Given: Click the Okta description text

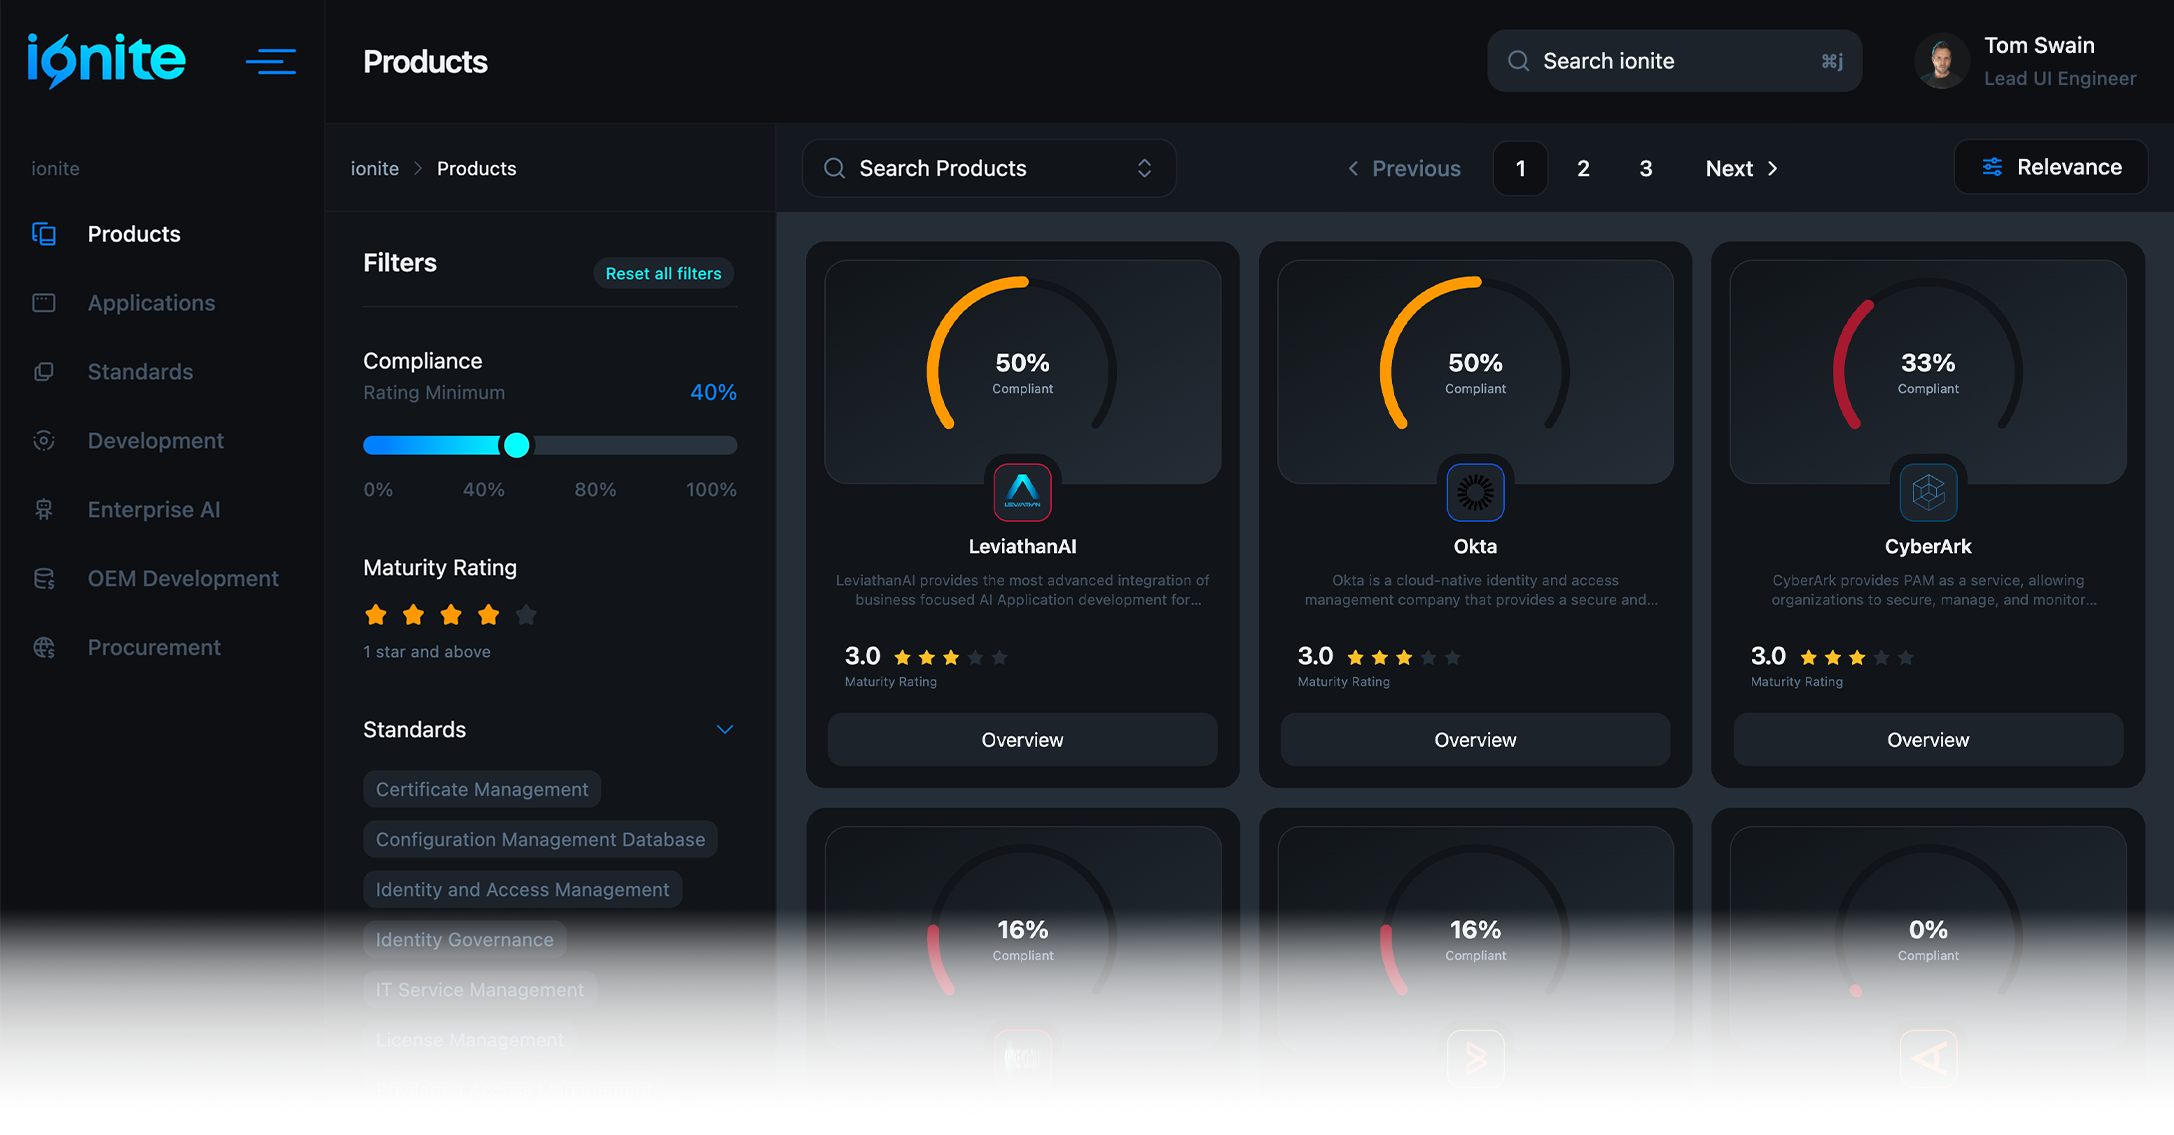Looking at the screenshot, I should tap(1480, 590).
